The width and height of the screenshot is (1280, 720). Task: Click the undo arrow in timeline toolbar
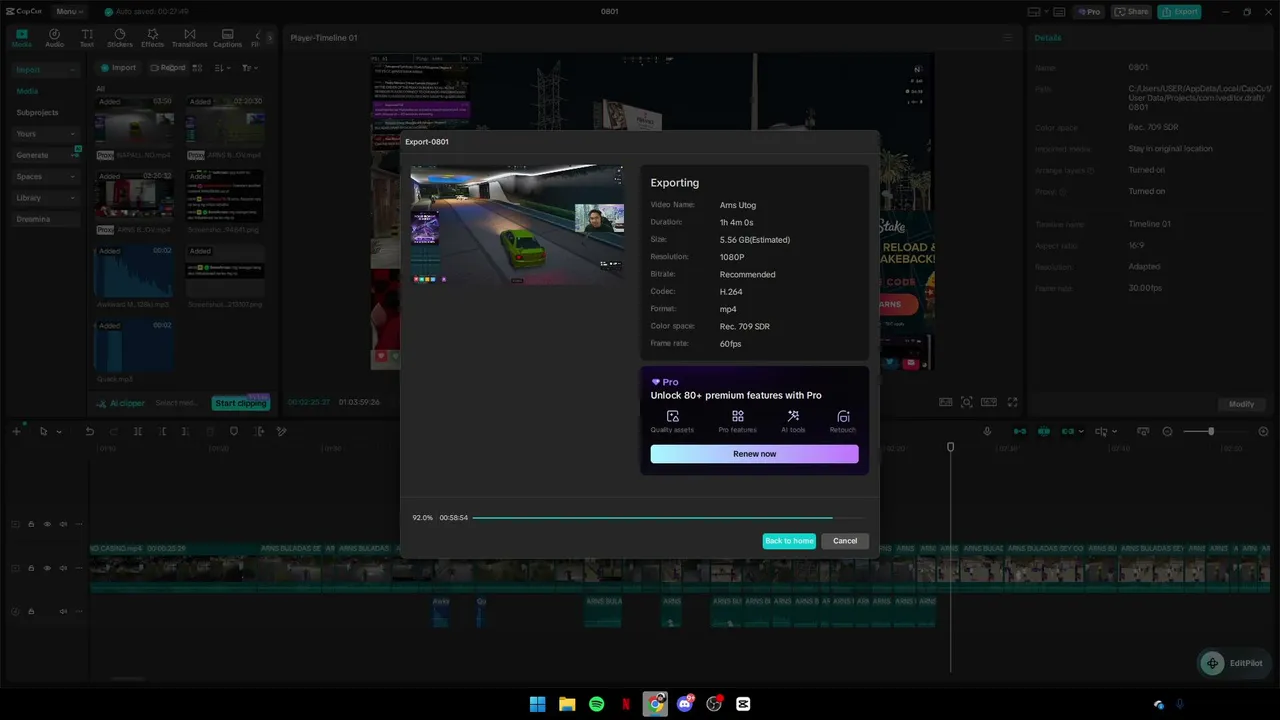point(89,431)
